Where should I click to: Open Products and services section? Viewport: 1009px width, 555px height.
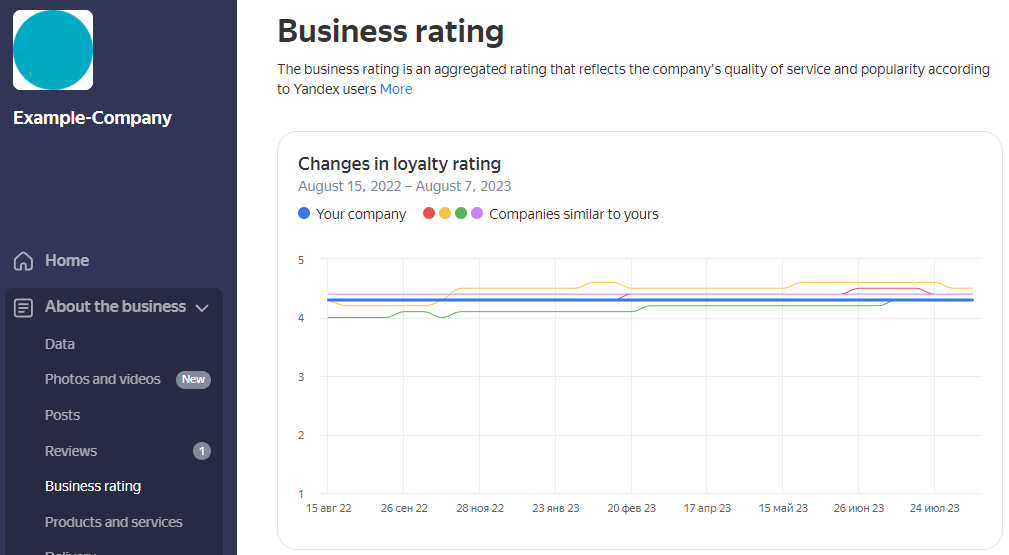coord(114,522)
